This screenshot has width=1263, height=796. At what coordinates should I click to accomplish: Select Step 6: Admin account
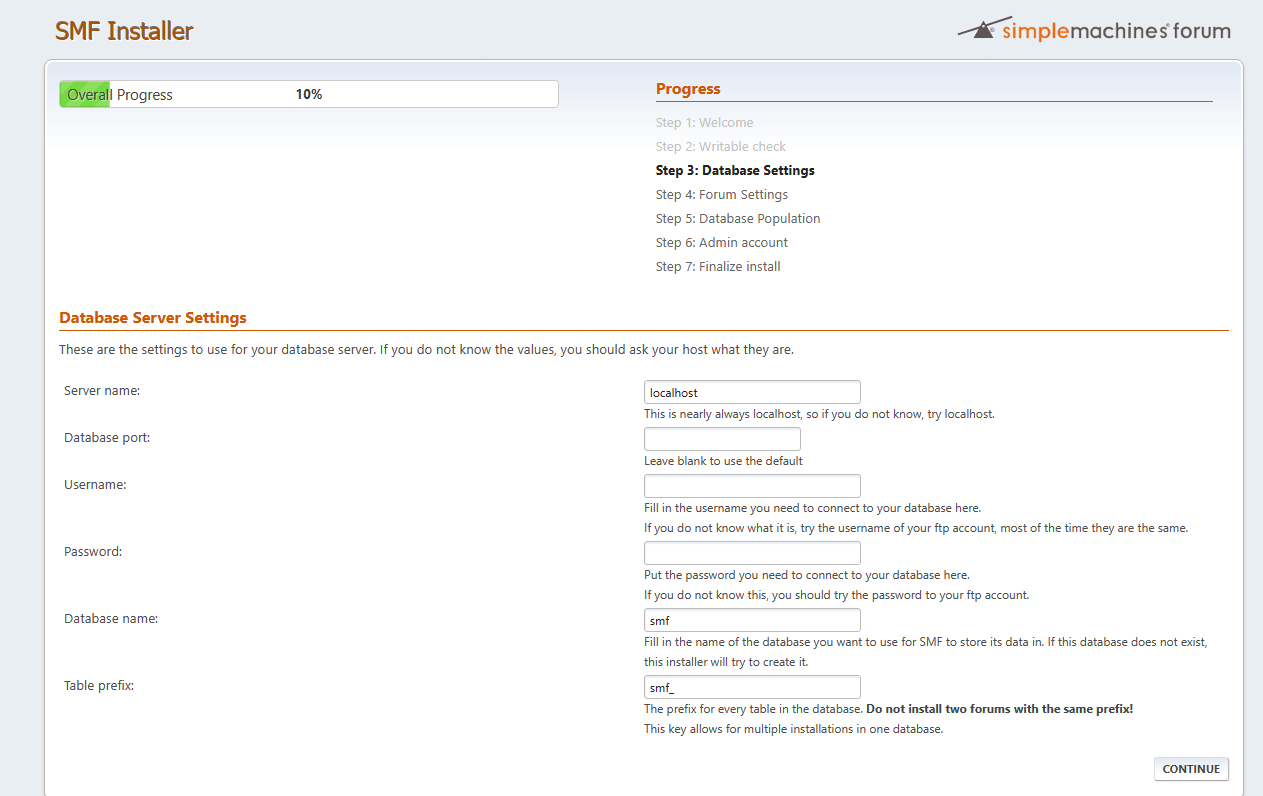(722, 243)
